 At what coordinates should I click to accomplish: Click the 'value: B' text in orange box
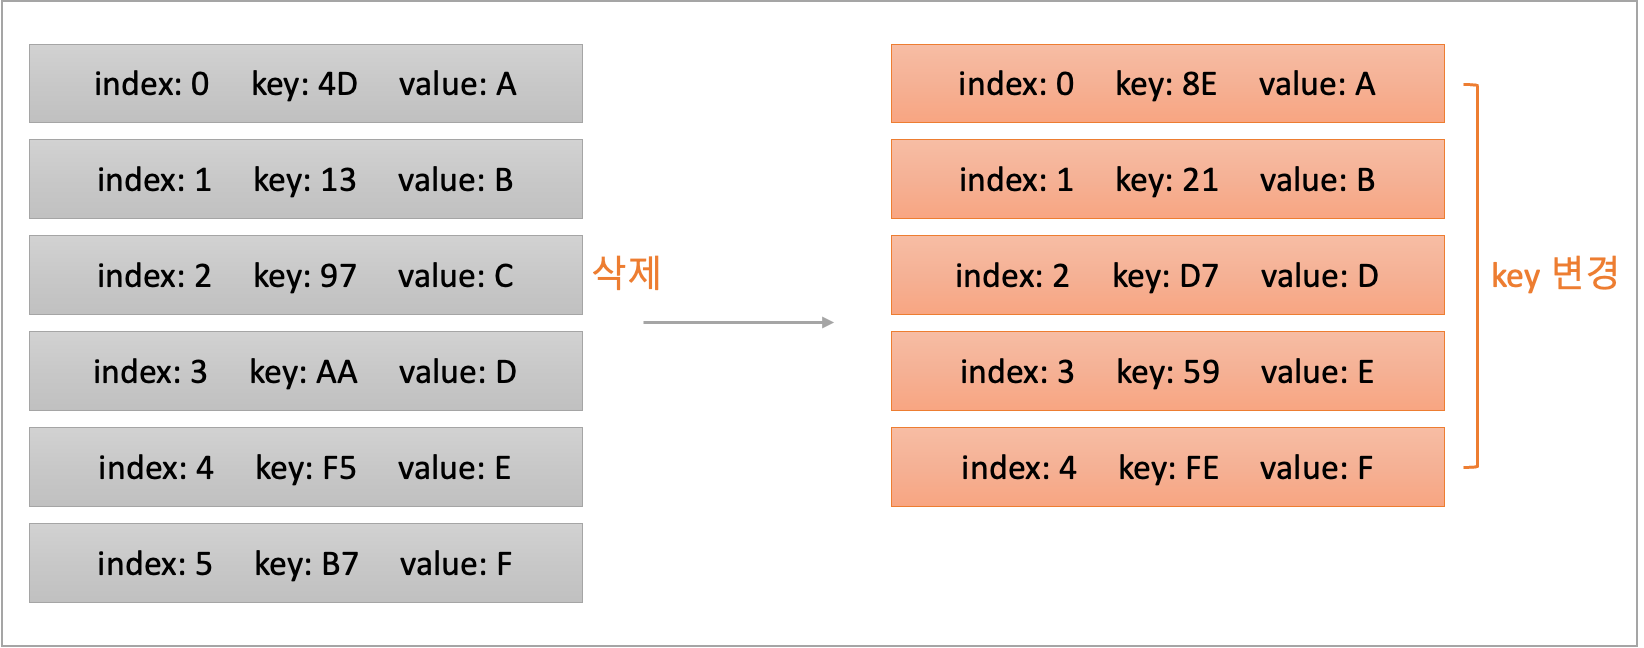1317,180
